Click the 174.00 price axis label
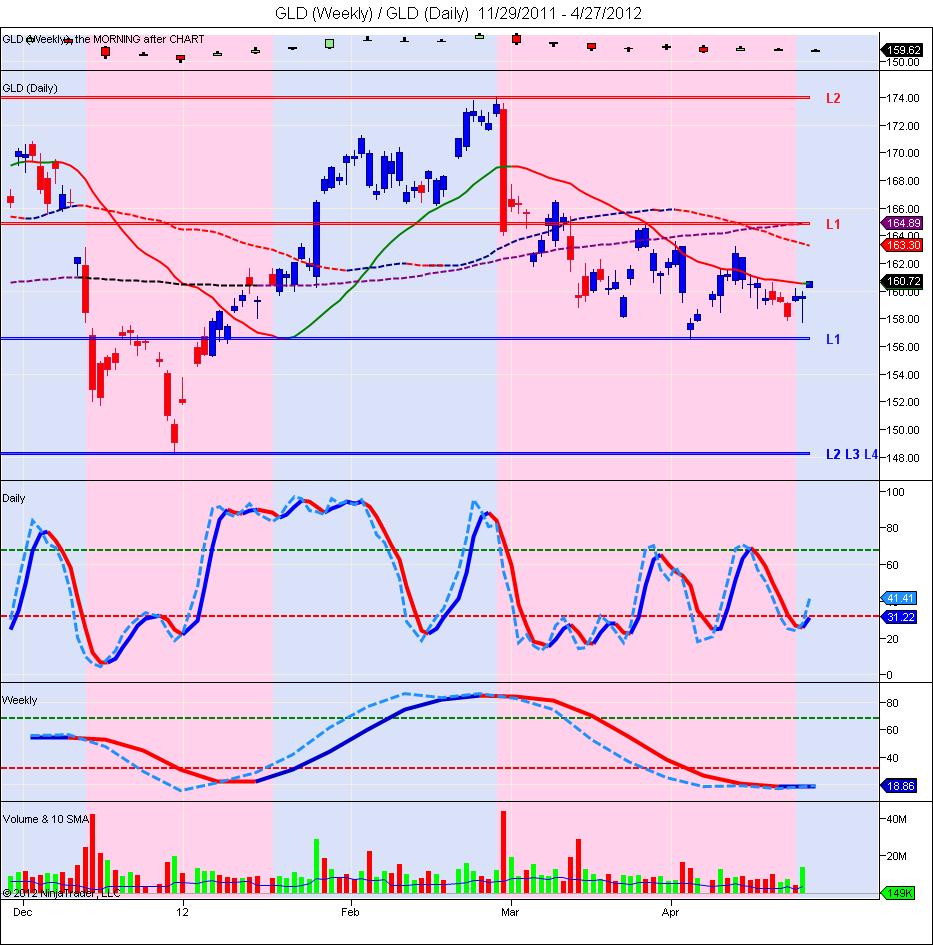This screenshot has height=945, width=933. (903, 98)
